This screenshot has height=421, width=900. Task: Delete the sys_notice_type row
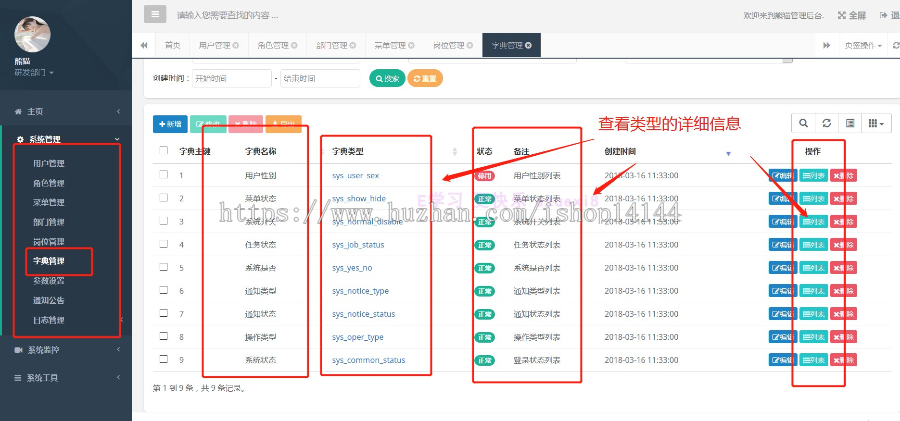843,291
